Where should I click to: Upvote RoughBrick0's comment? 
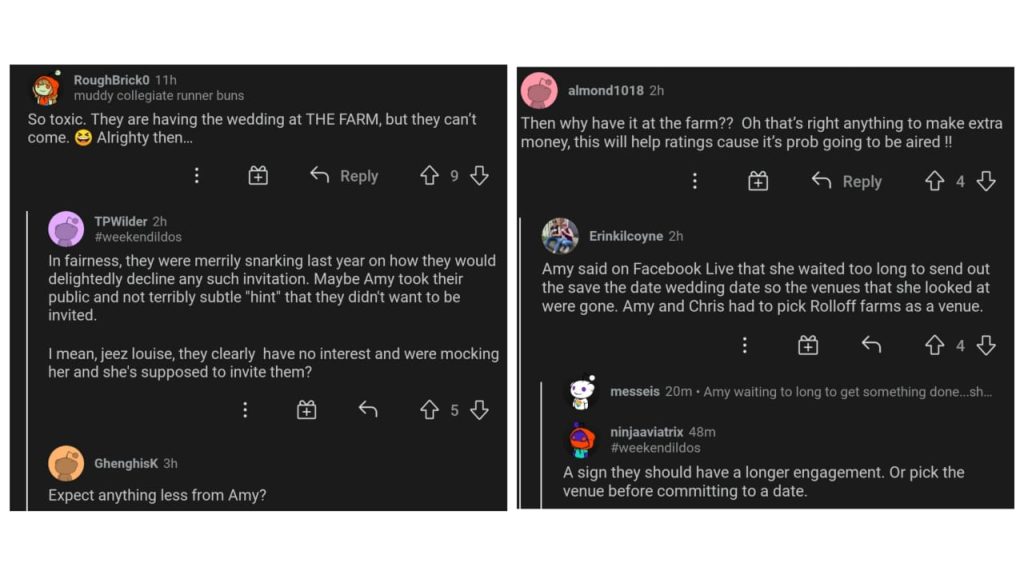(x=429, y=176)
